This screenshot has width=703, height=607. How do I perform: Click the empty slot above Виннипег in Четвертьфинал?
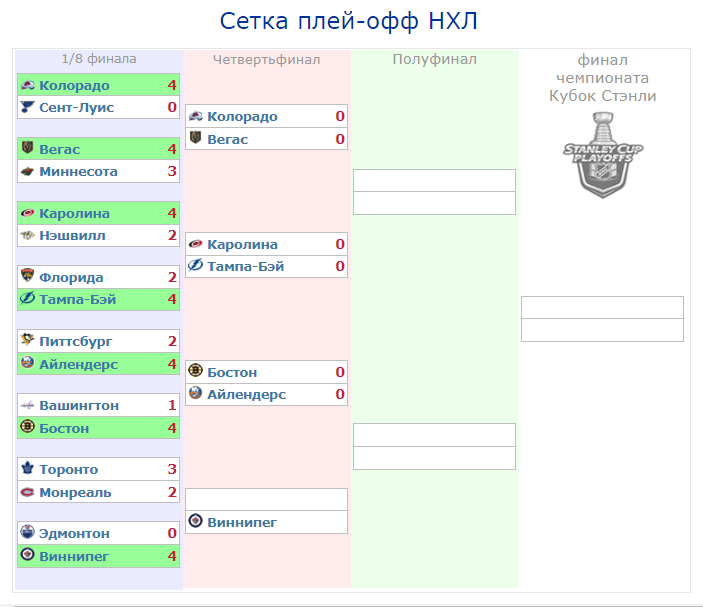(x=266, y=499)
